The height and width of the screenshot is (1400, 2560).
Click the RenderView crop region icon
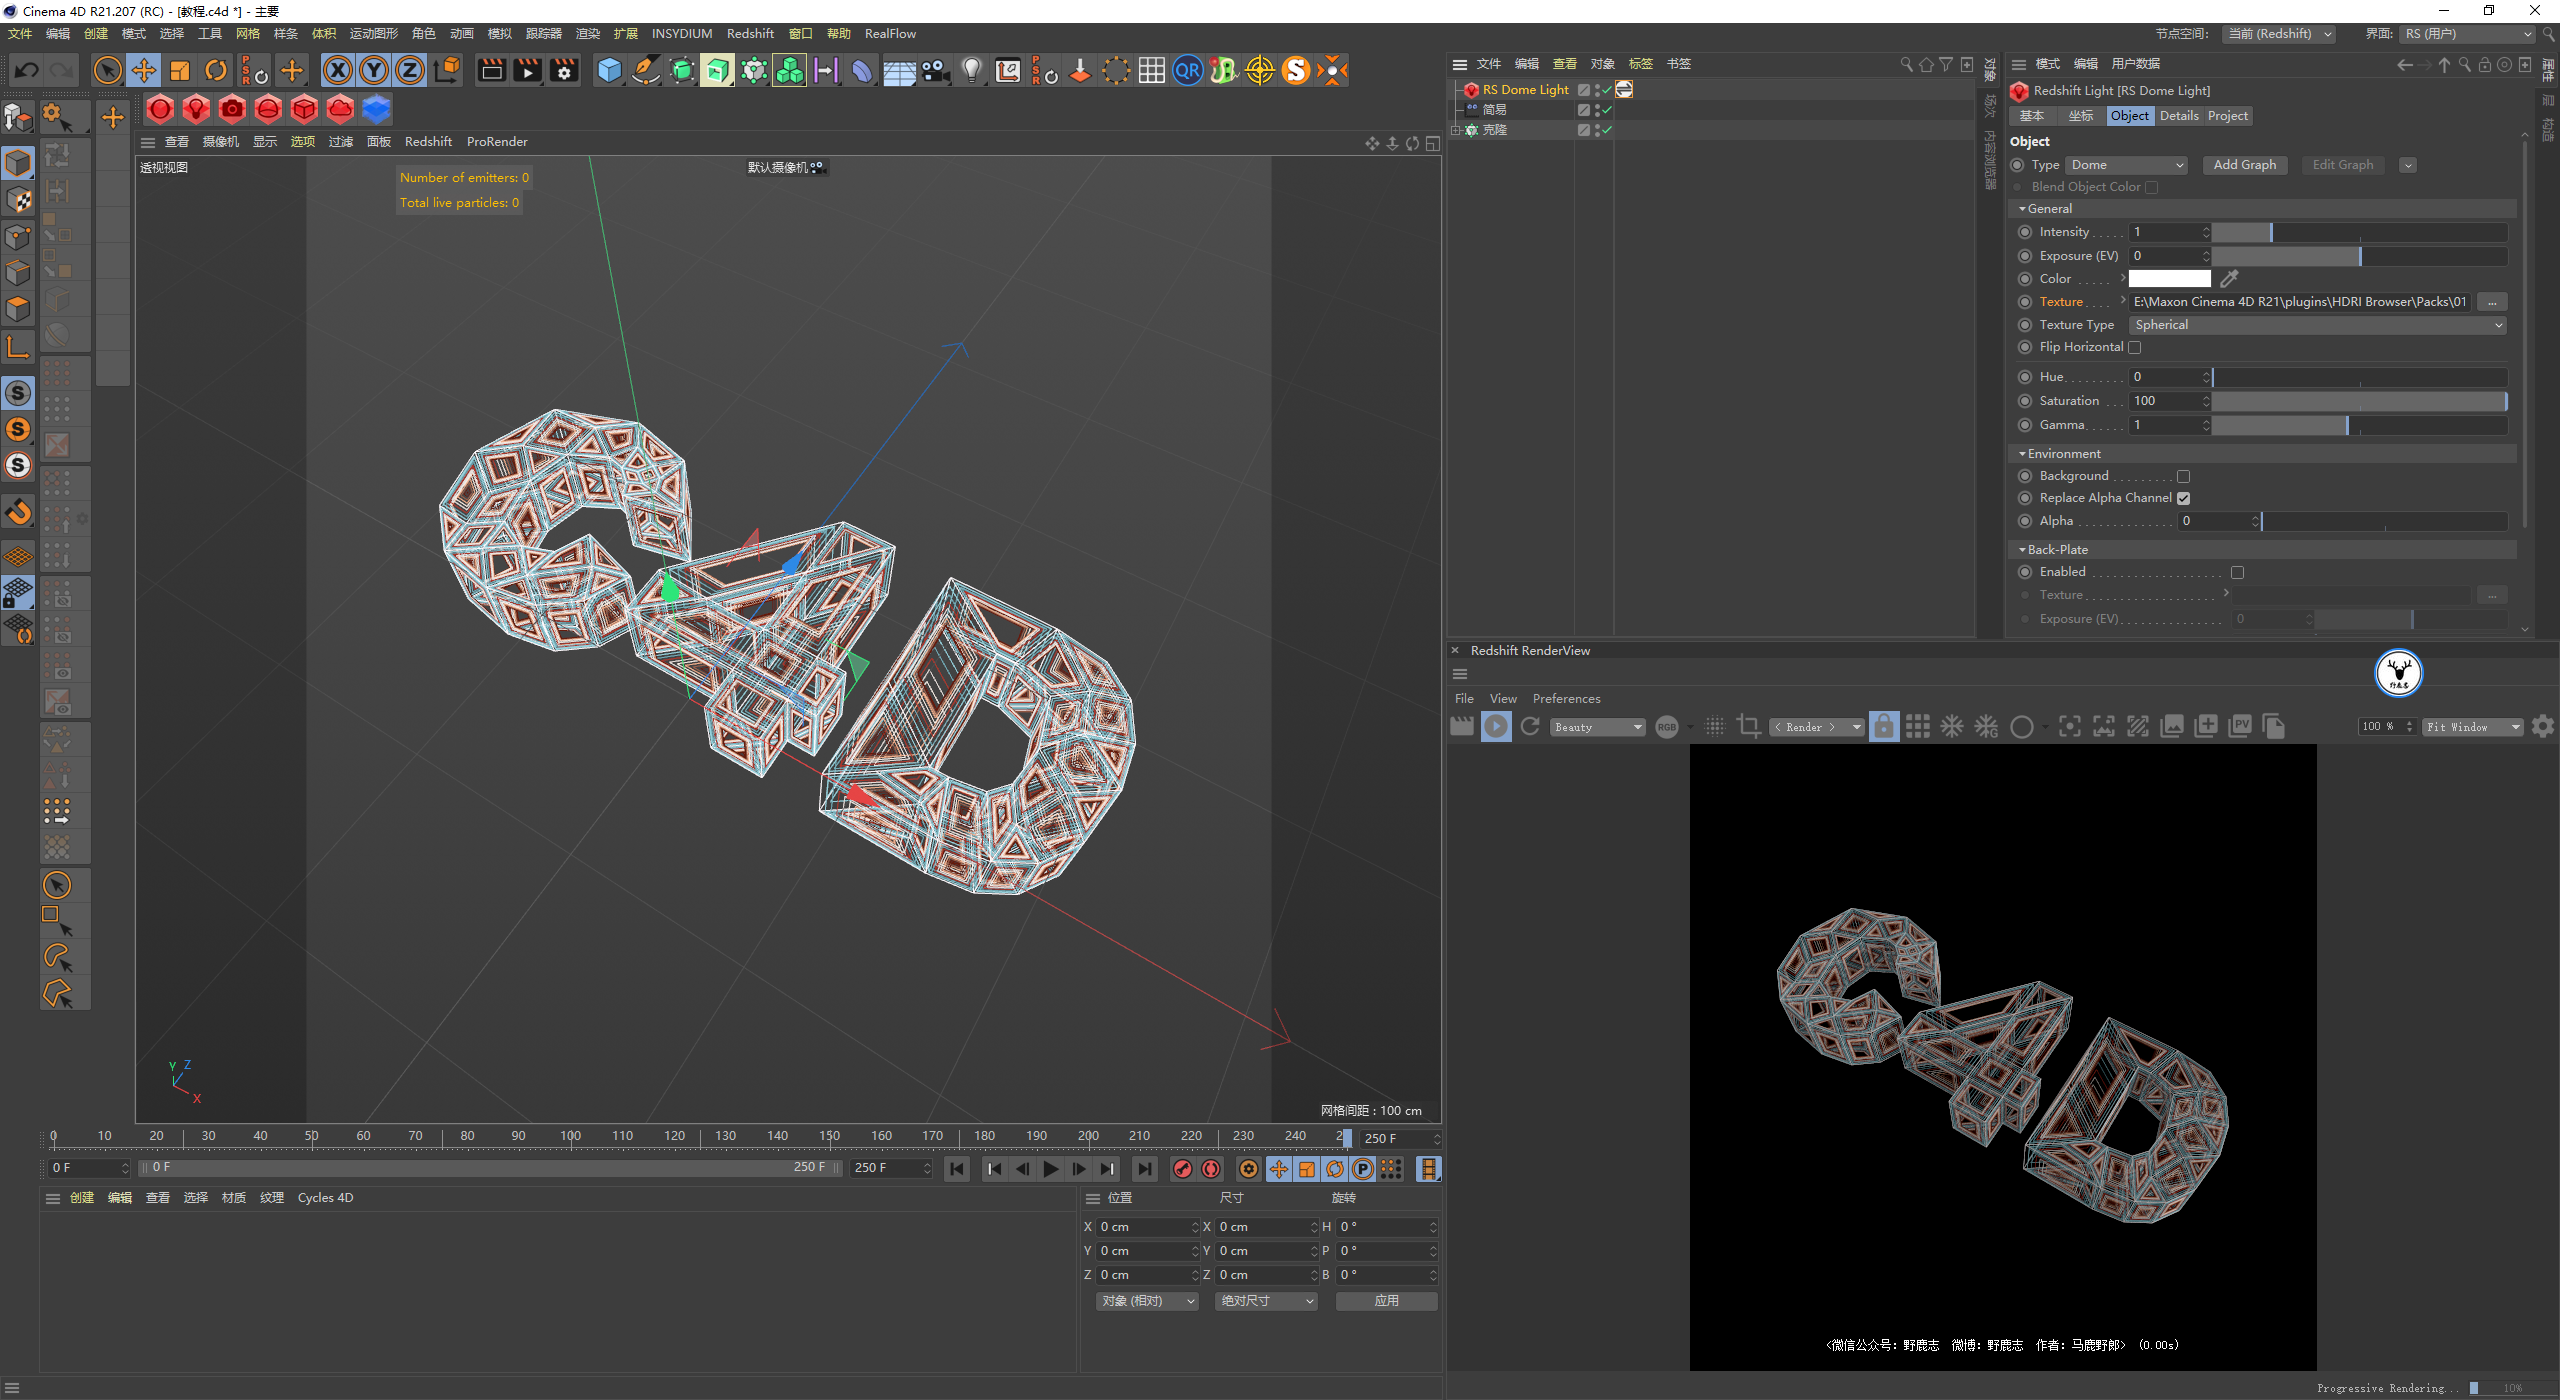(1749, 727)
